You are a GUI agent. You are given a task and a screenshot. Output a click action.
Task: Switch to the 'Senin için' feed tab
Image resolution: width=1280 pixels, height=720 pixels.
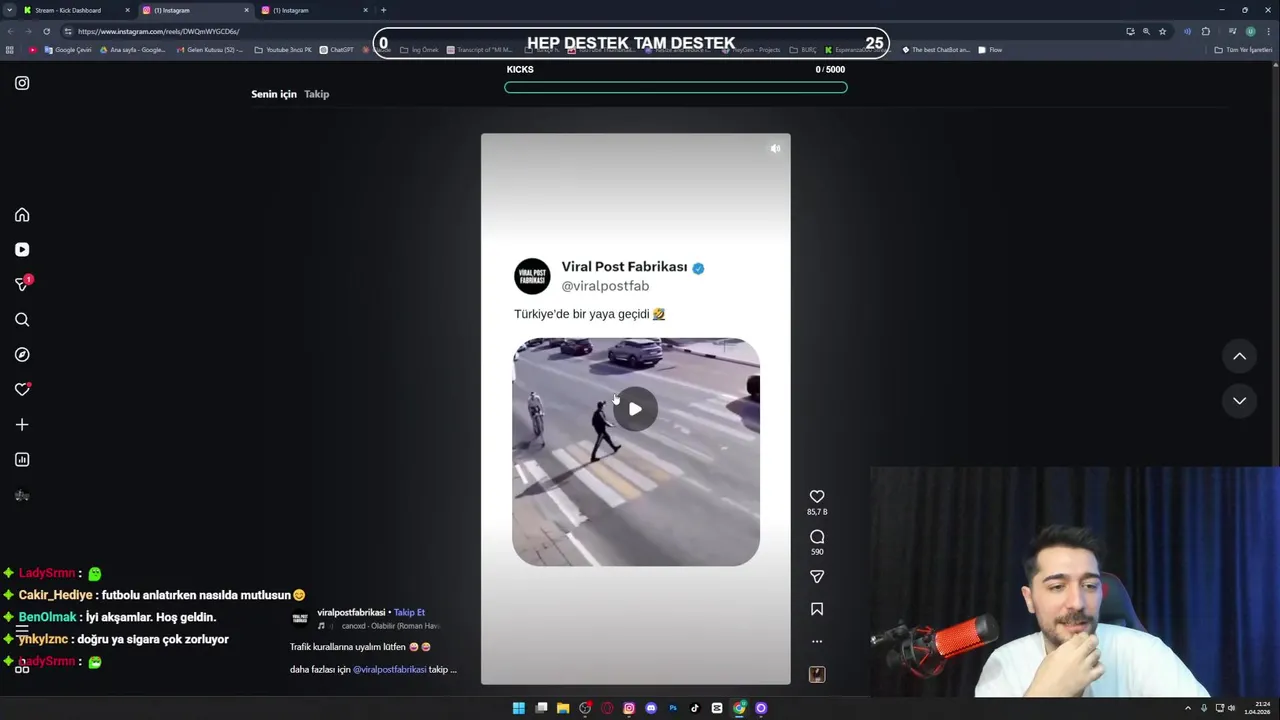(x=274, y=94)
